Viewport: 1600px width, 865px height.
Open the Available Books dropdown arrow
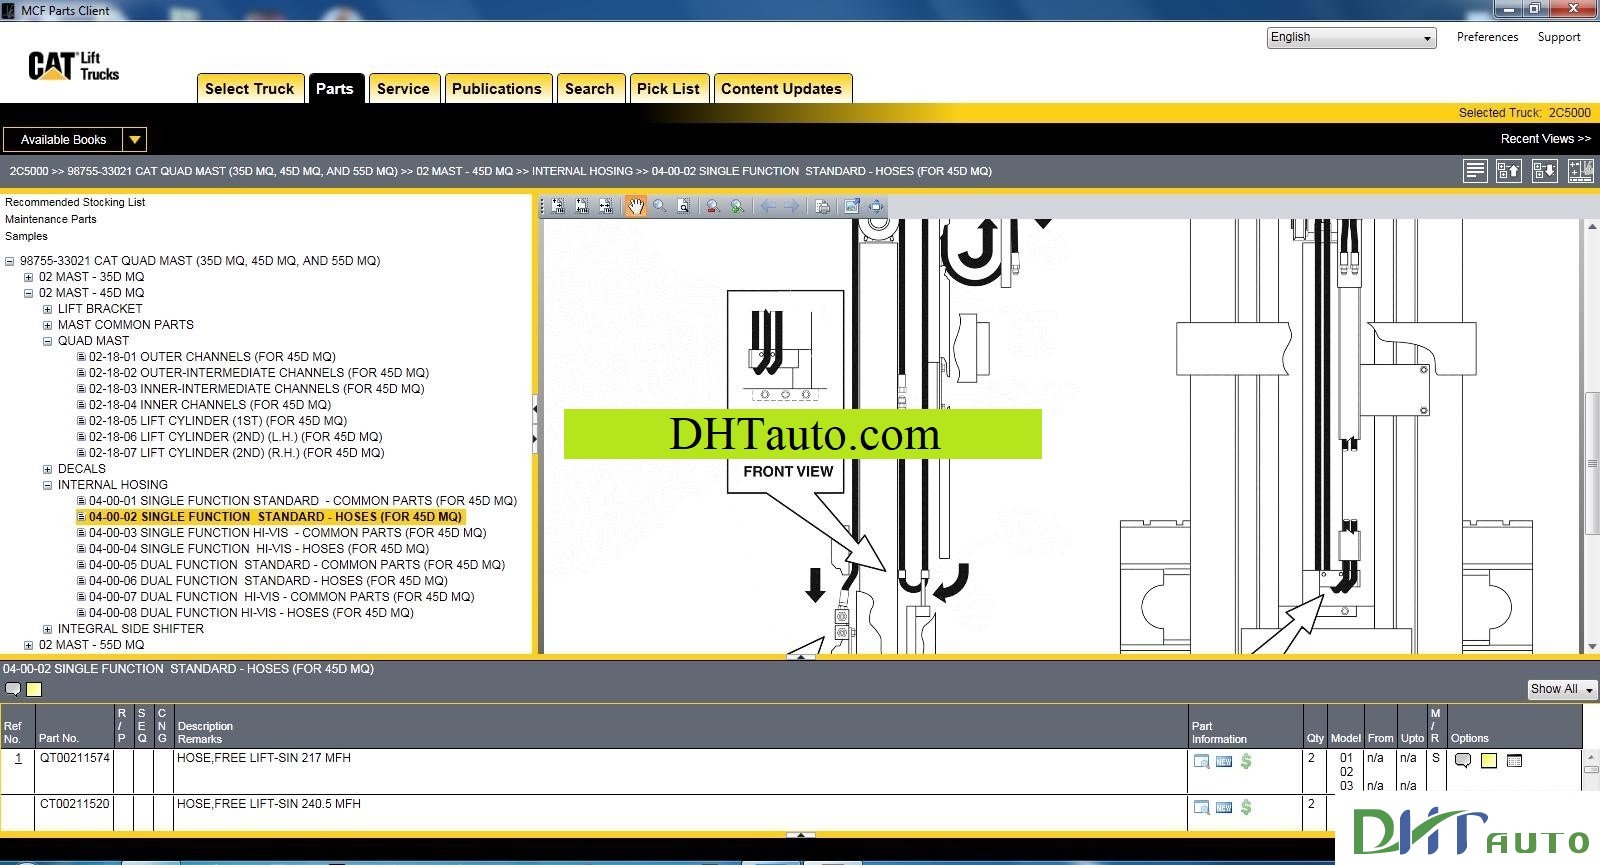134,139
